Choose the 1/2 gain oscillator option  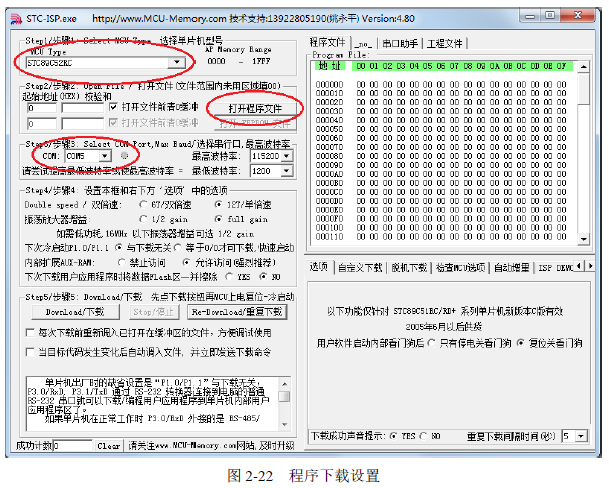[x=141, y=218]
